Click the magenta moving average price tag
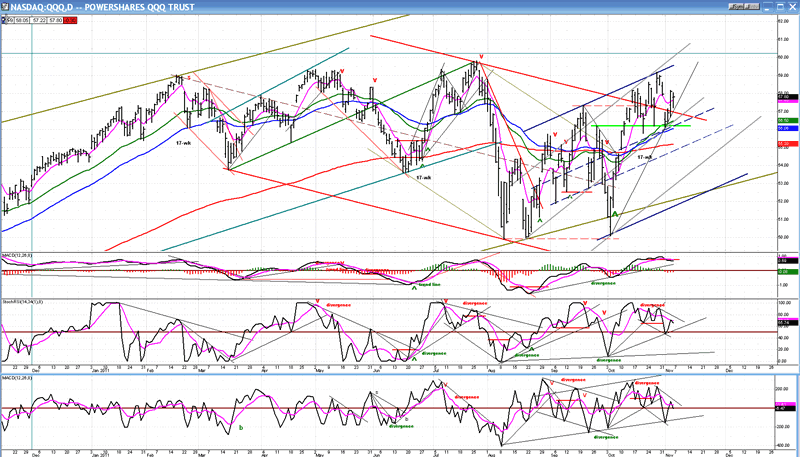The image size is (800, 457). [x=788, y=101]
